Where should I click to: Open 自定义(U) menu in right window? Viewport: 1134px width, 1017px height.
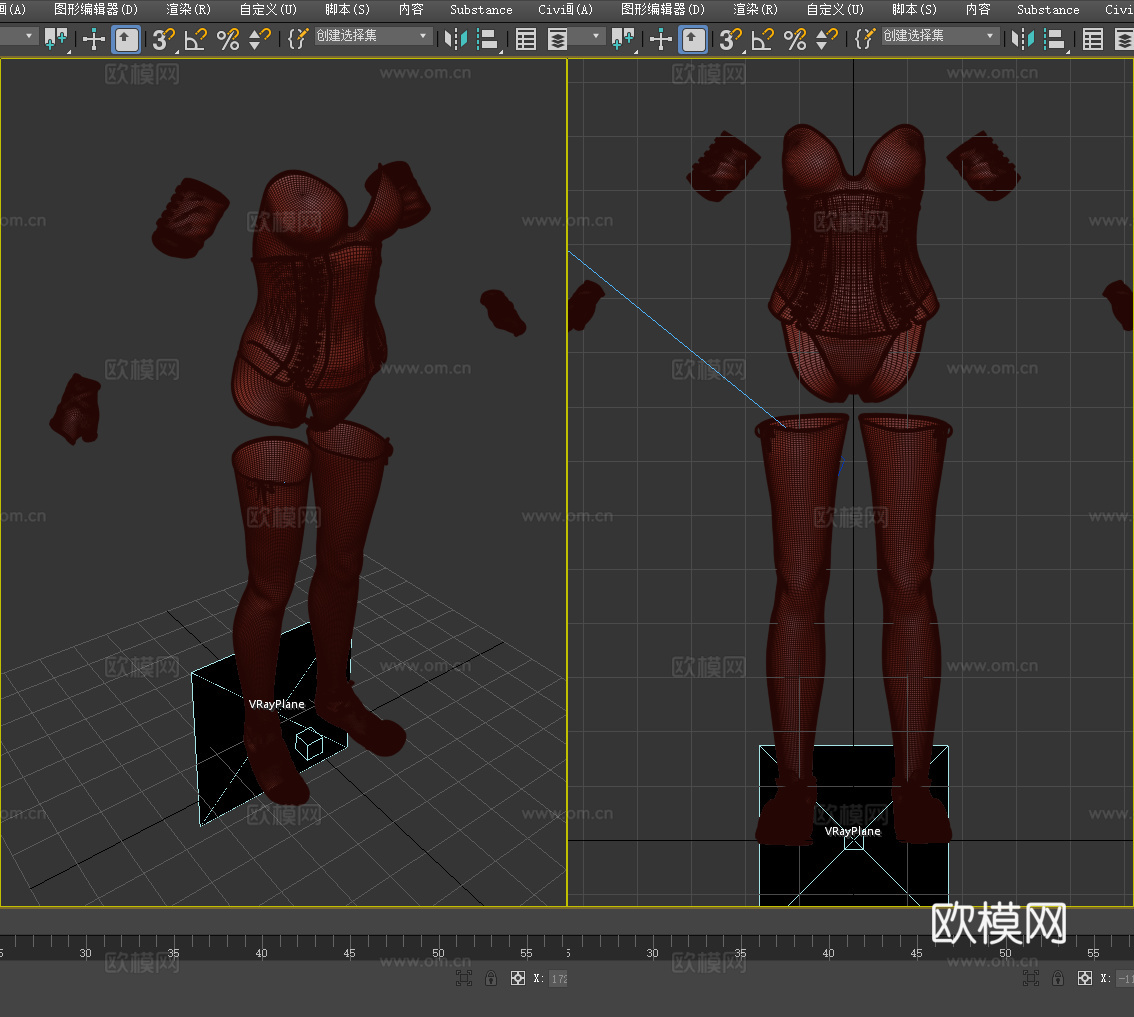tap(835, 9)
